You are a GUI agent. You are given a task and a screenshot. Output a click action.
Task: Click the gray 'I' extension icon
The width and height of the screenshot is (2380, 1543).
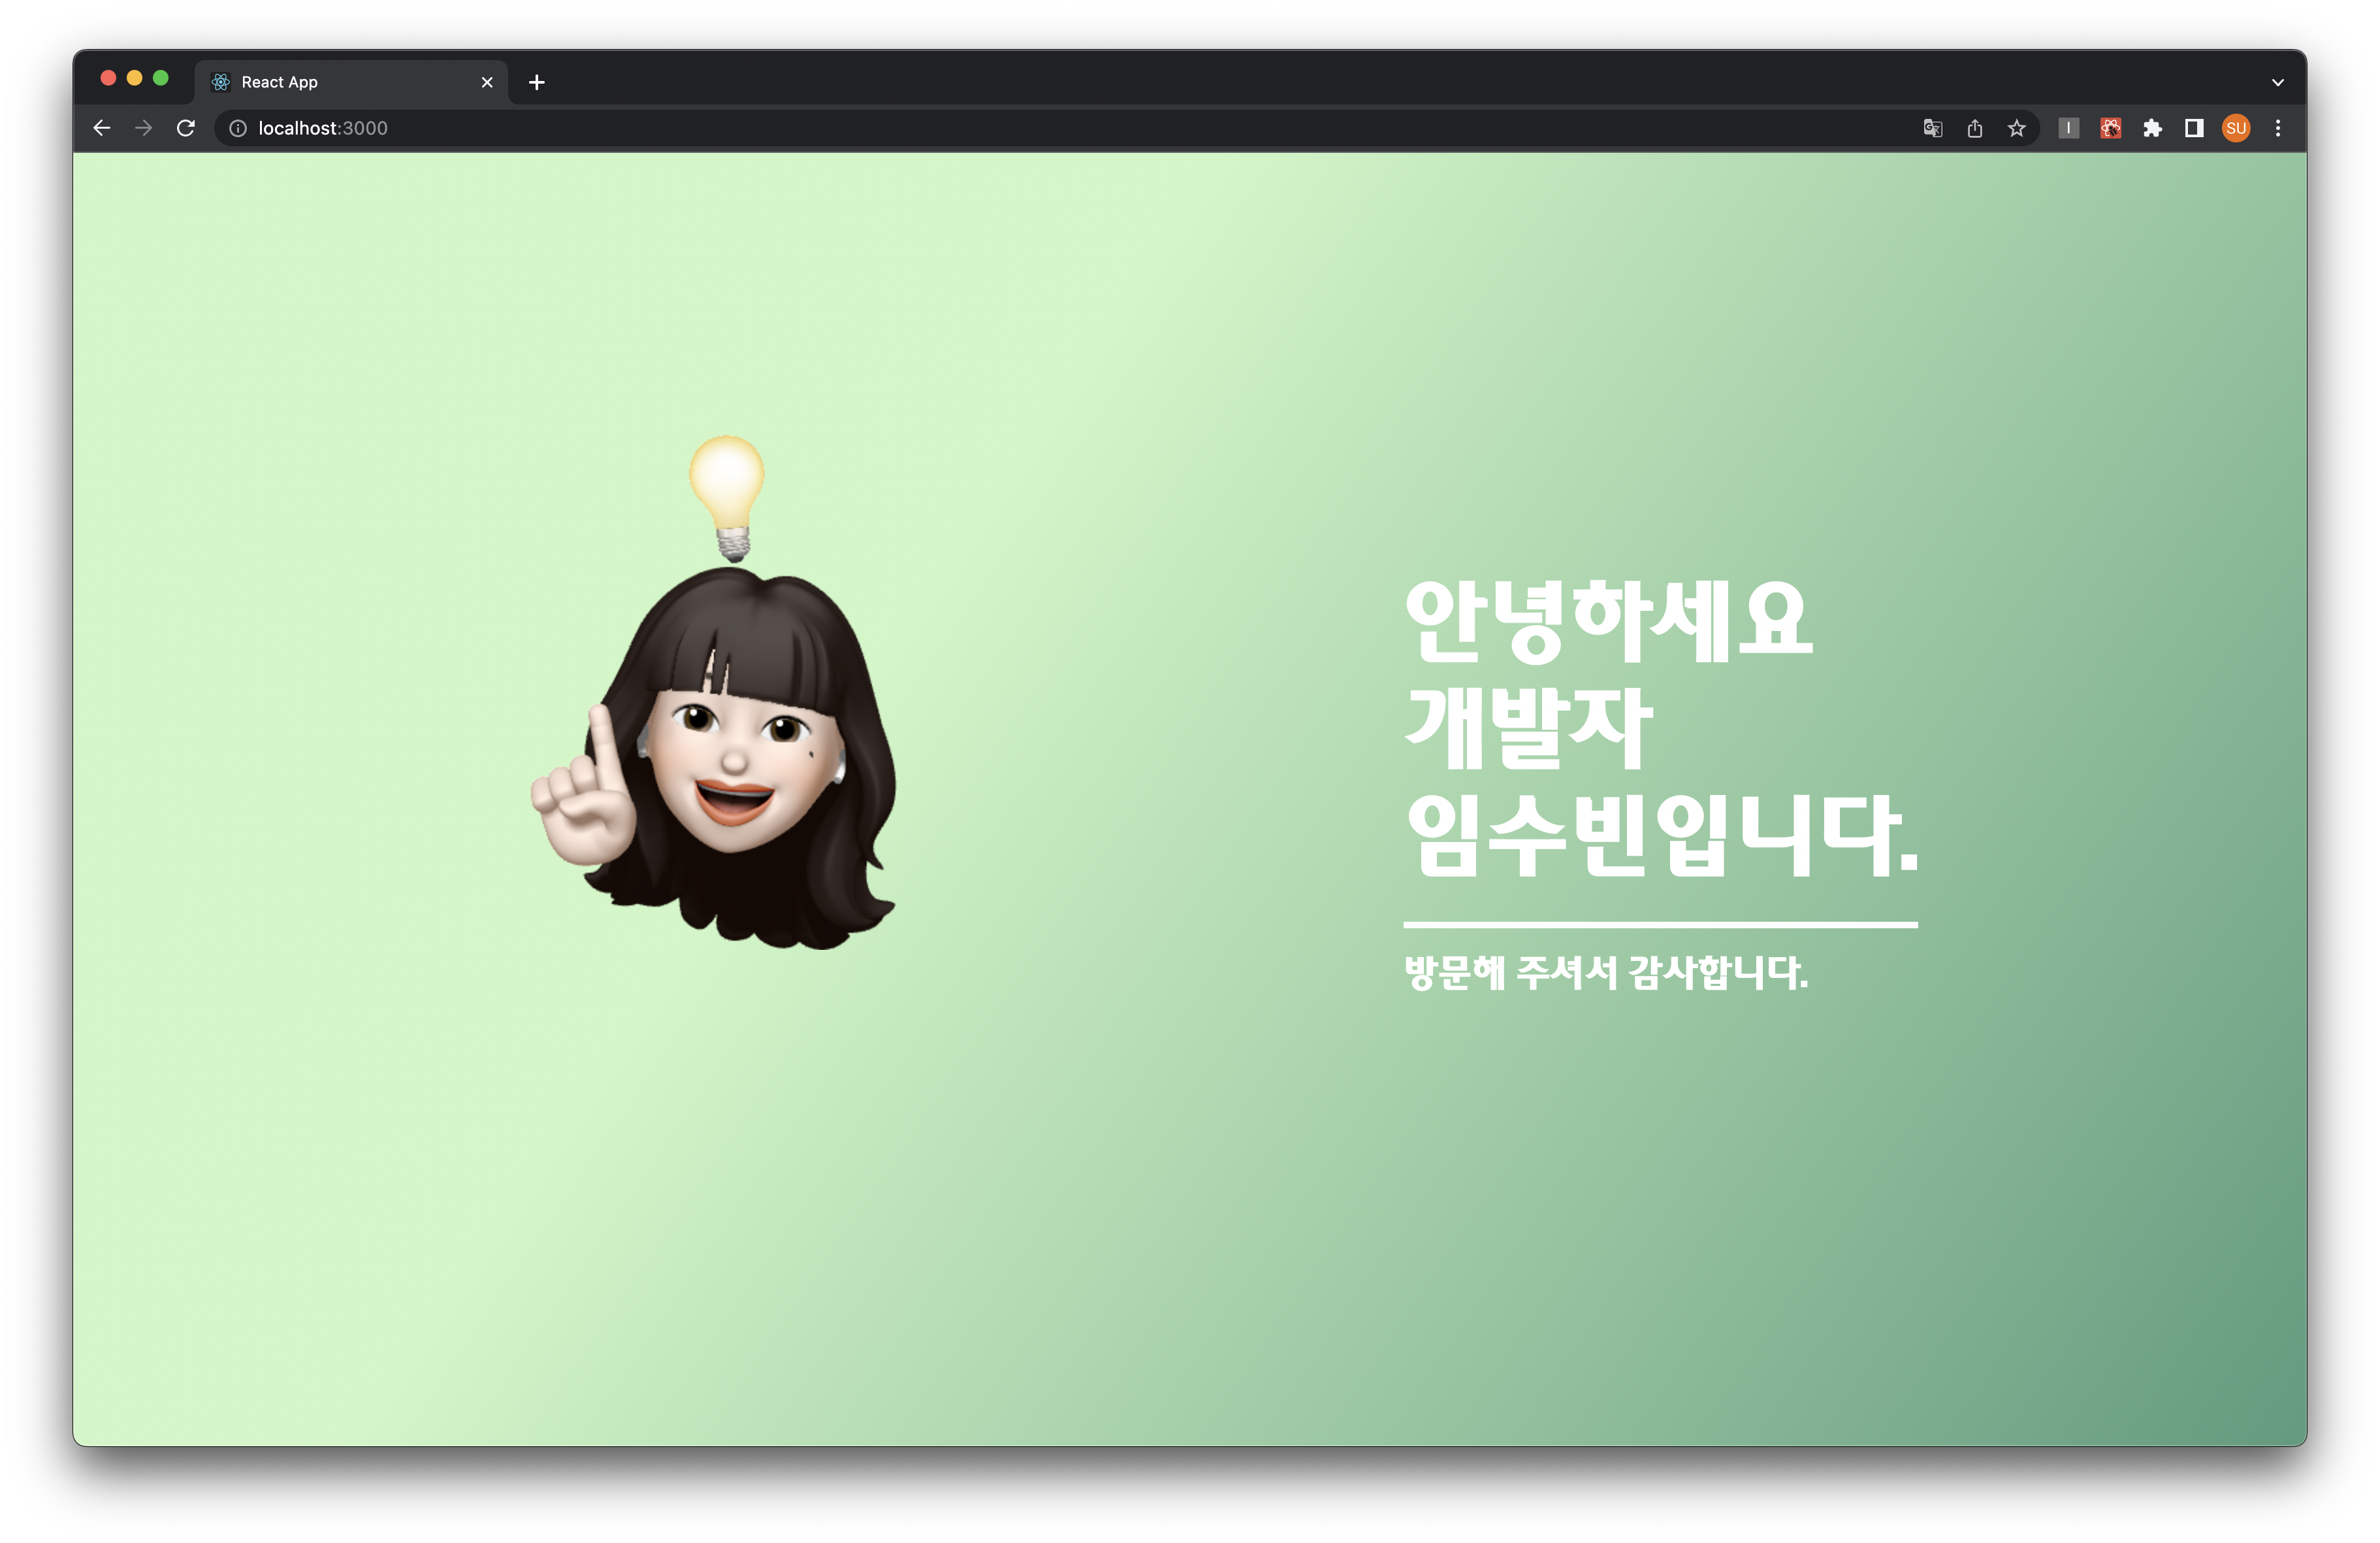pos(2068,128)
